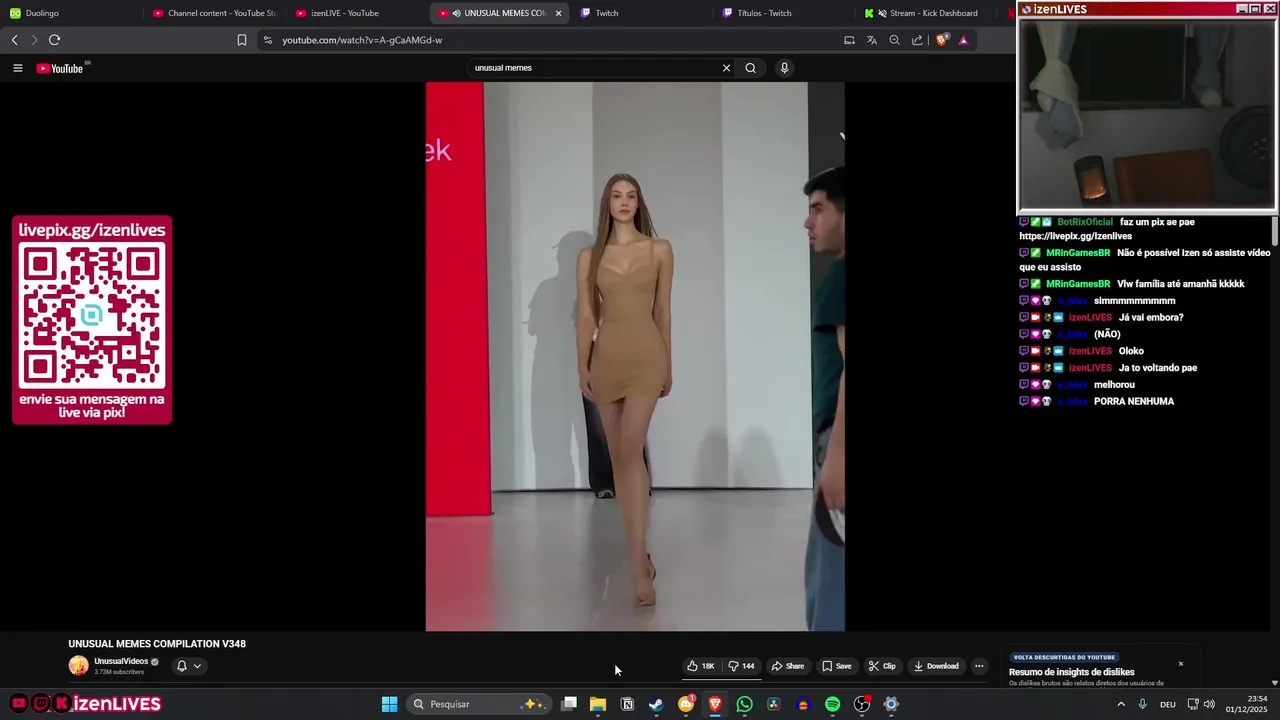Go back with the browser back arrow
The height and width of the screenshot is (720, 1280).
tap(15, 40)
